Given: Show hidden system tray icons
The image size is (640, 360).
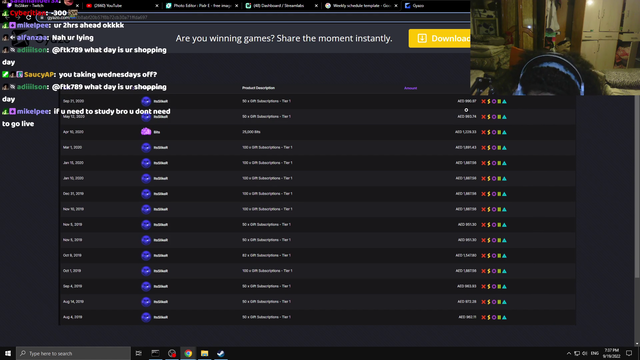Looking at the screenshot, I should (x=569, y=353).
